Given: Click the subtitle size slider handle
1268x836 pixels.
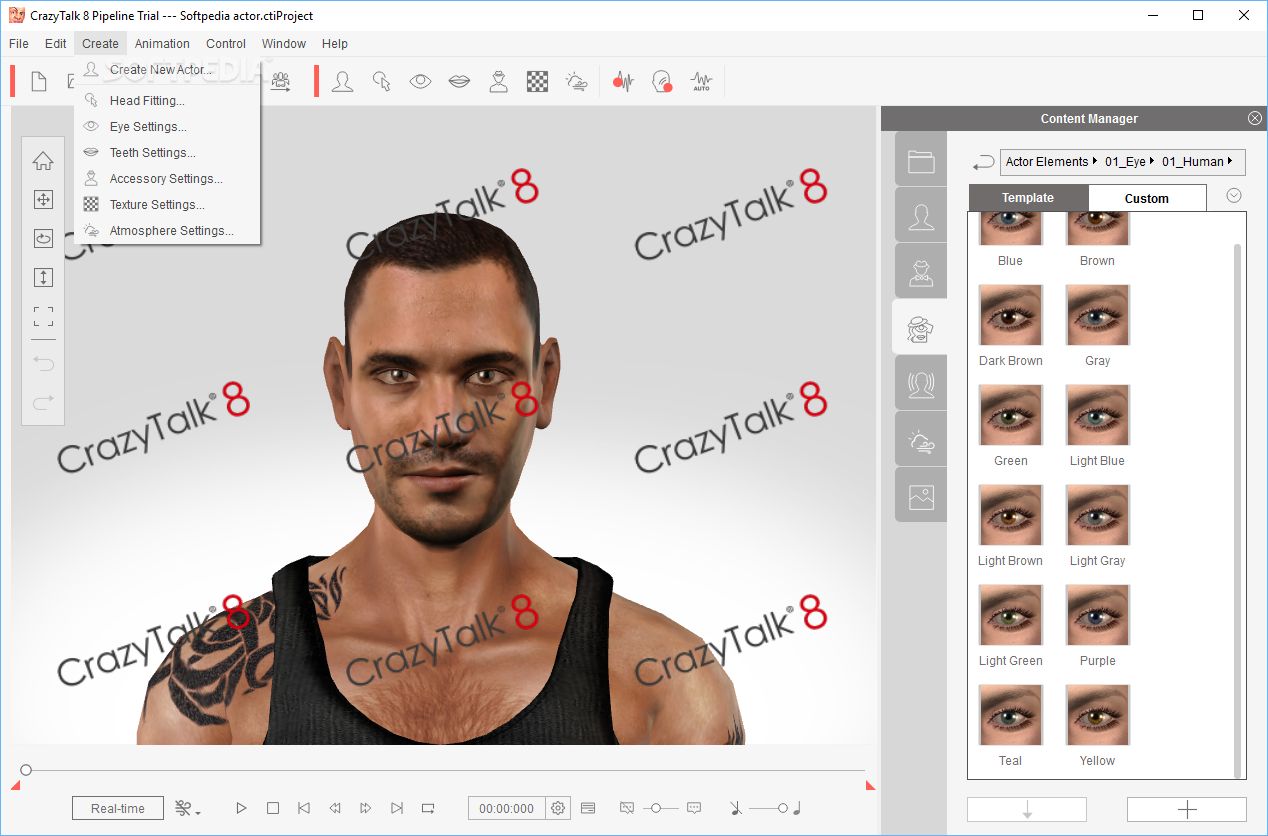Looking at the screenshot, I should click(x=656, y=808).
